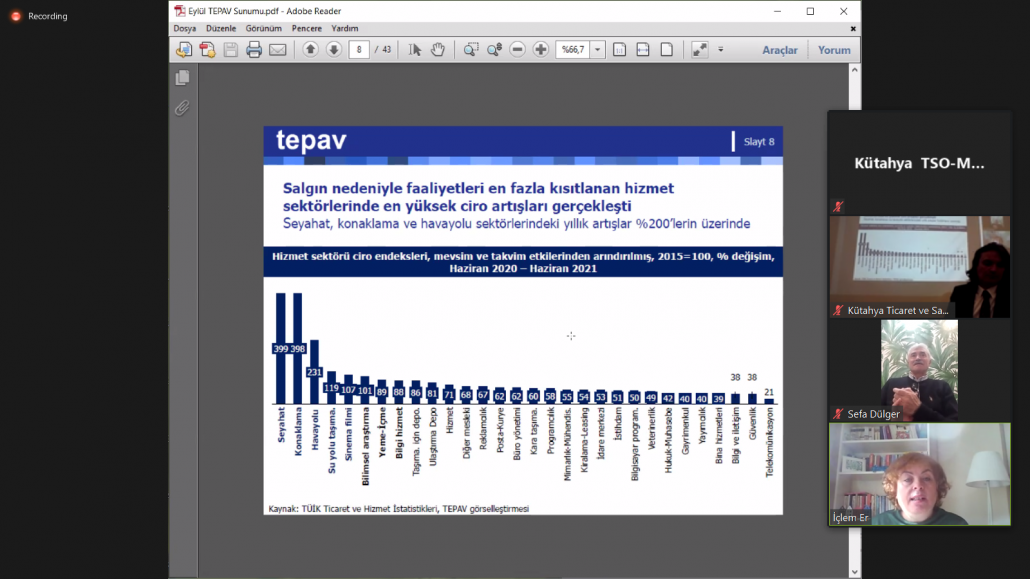The width and height of the screenshot is (1030, 579).
Task: Show the page thumbnails panel
Action: (183, 78)
